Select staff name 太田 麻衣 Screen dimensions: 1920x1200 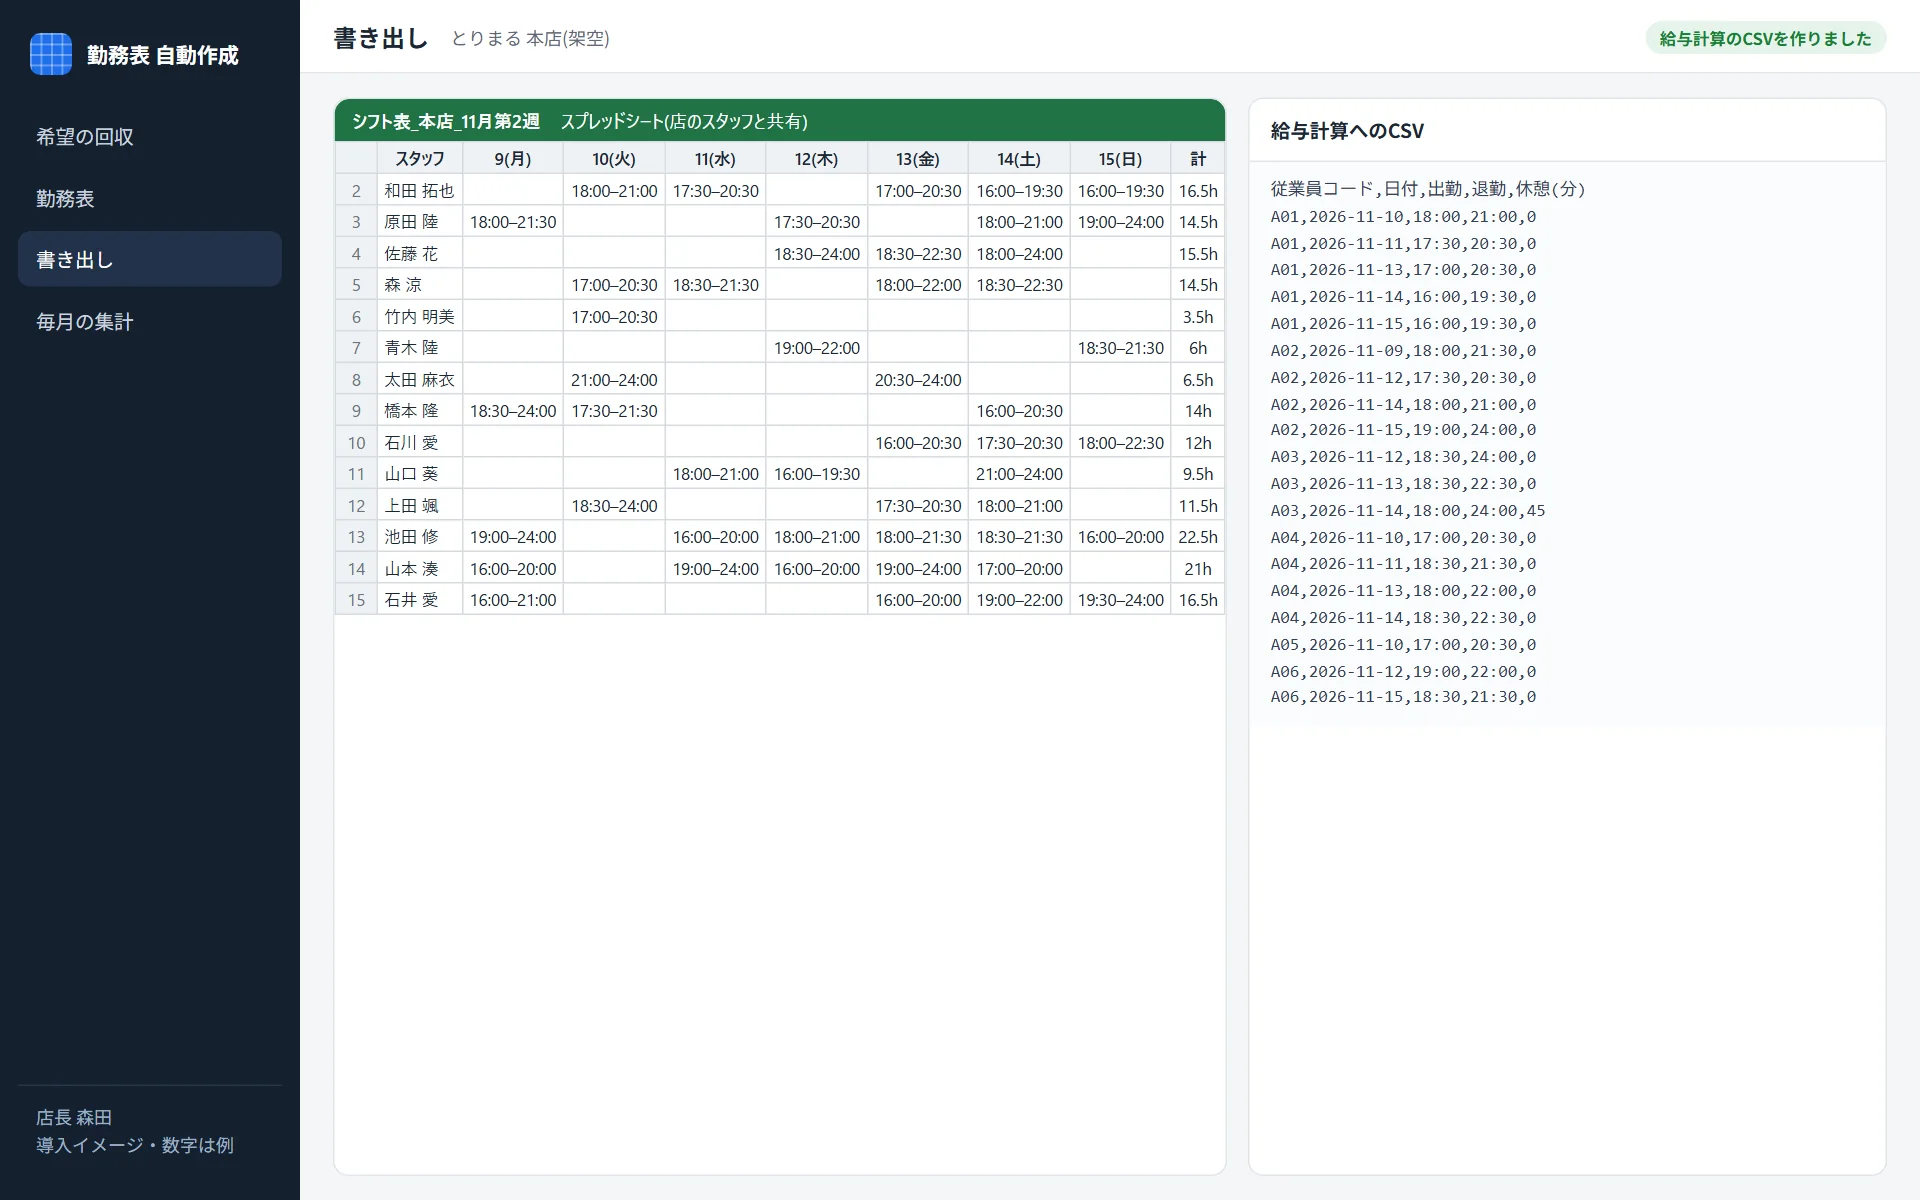tap(420, 379)
